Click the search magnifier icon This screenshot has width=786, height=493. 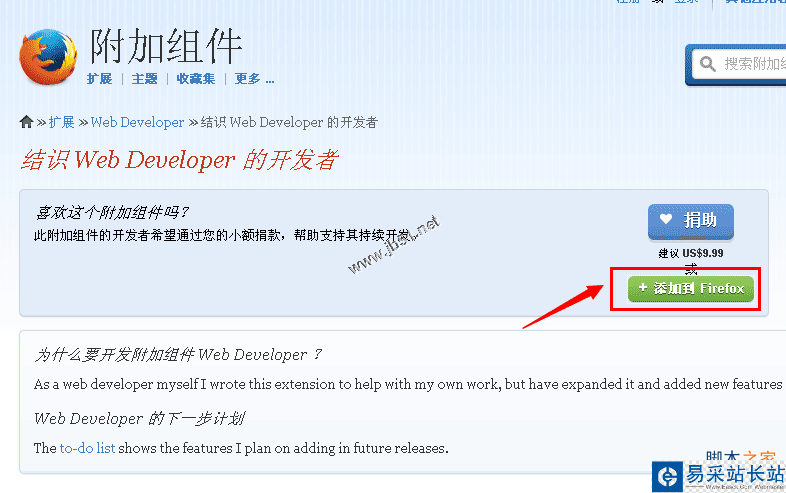[x=707, y=64]
